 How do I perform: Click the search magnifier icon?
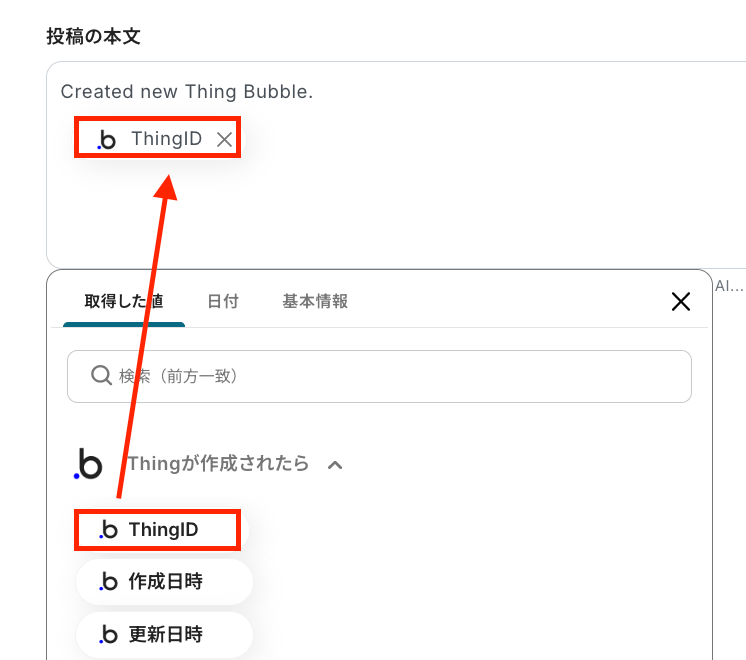tap(101, 375)
